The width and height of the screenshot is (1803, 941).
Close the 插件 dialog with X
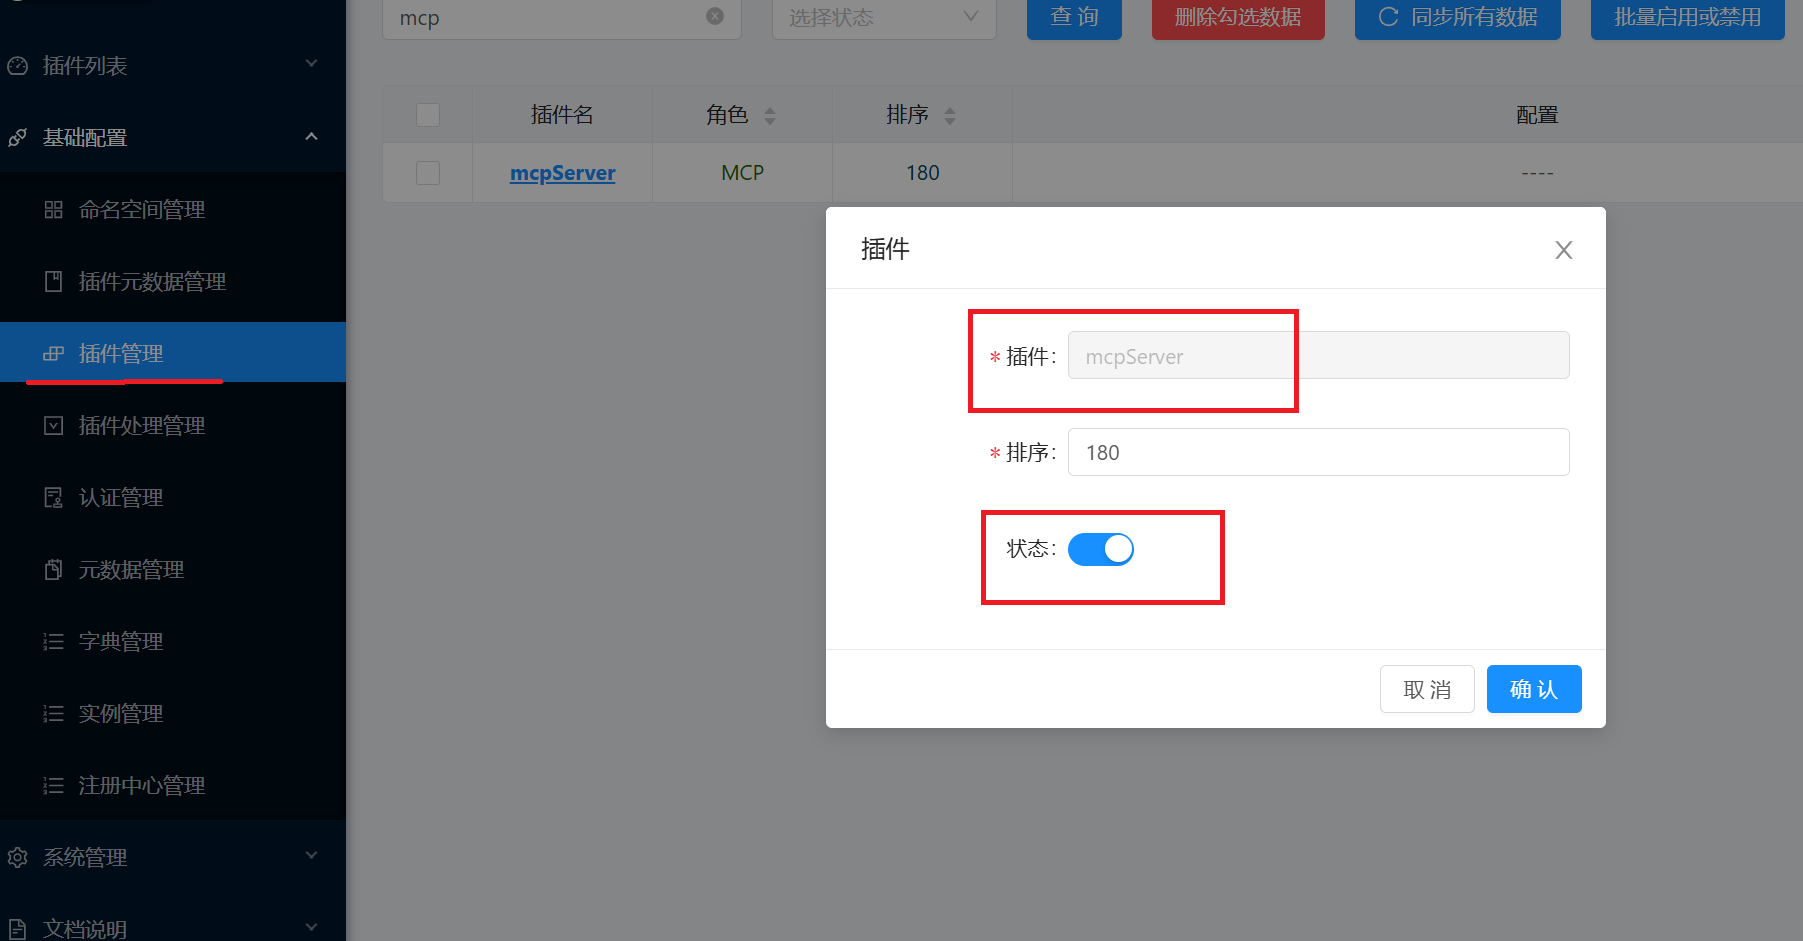coord(1563,250)
